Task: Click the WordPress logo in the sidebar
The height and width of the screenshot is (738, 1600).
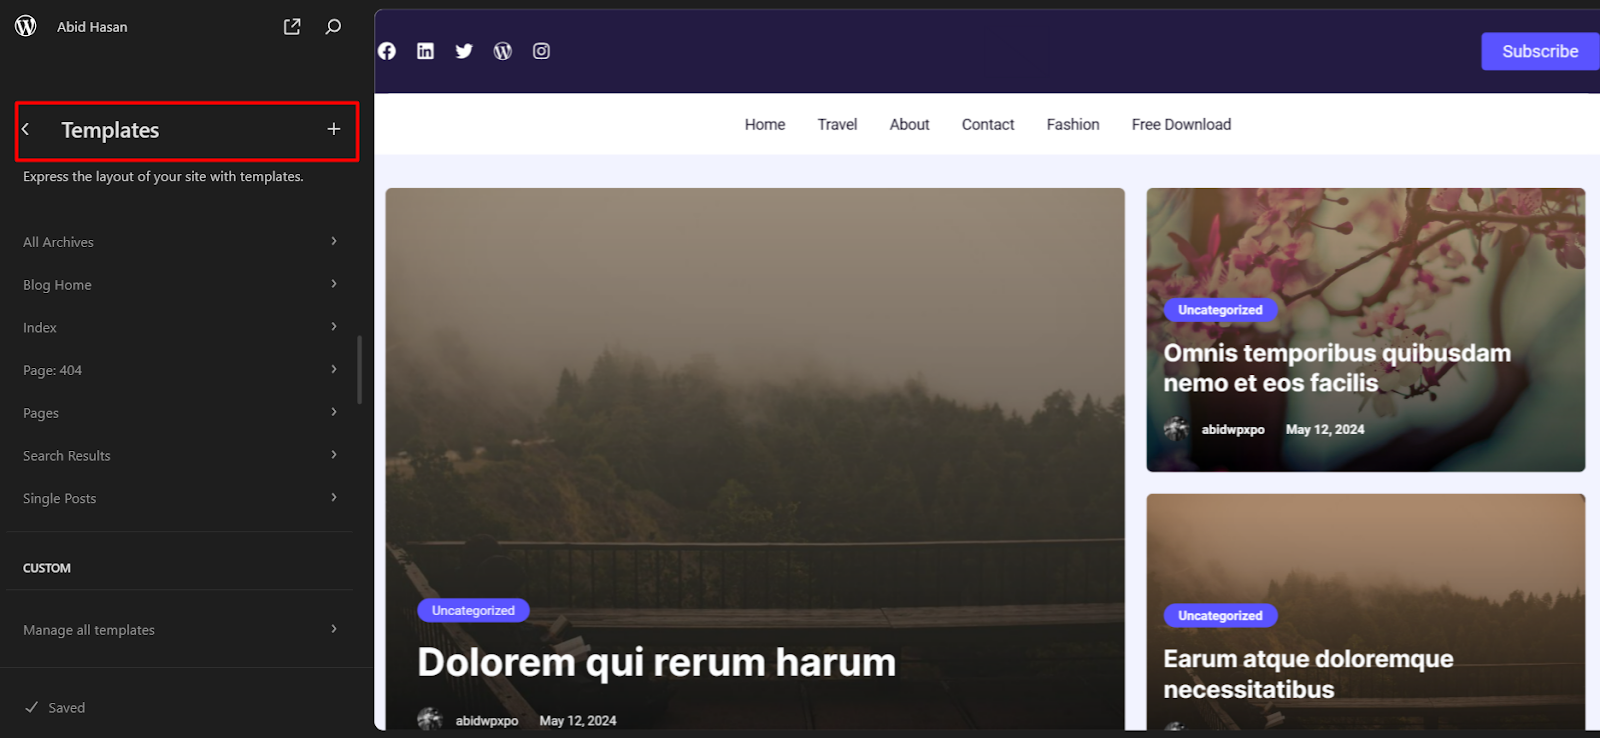Action: click(26, 26)
